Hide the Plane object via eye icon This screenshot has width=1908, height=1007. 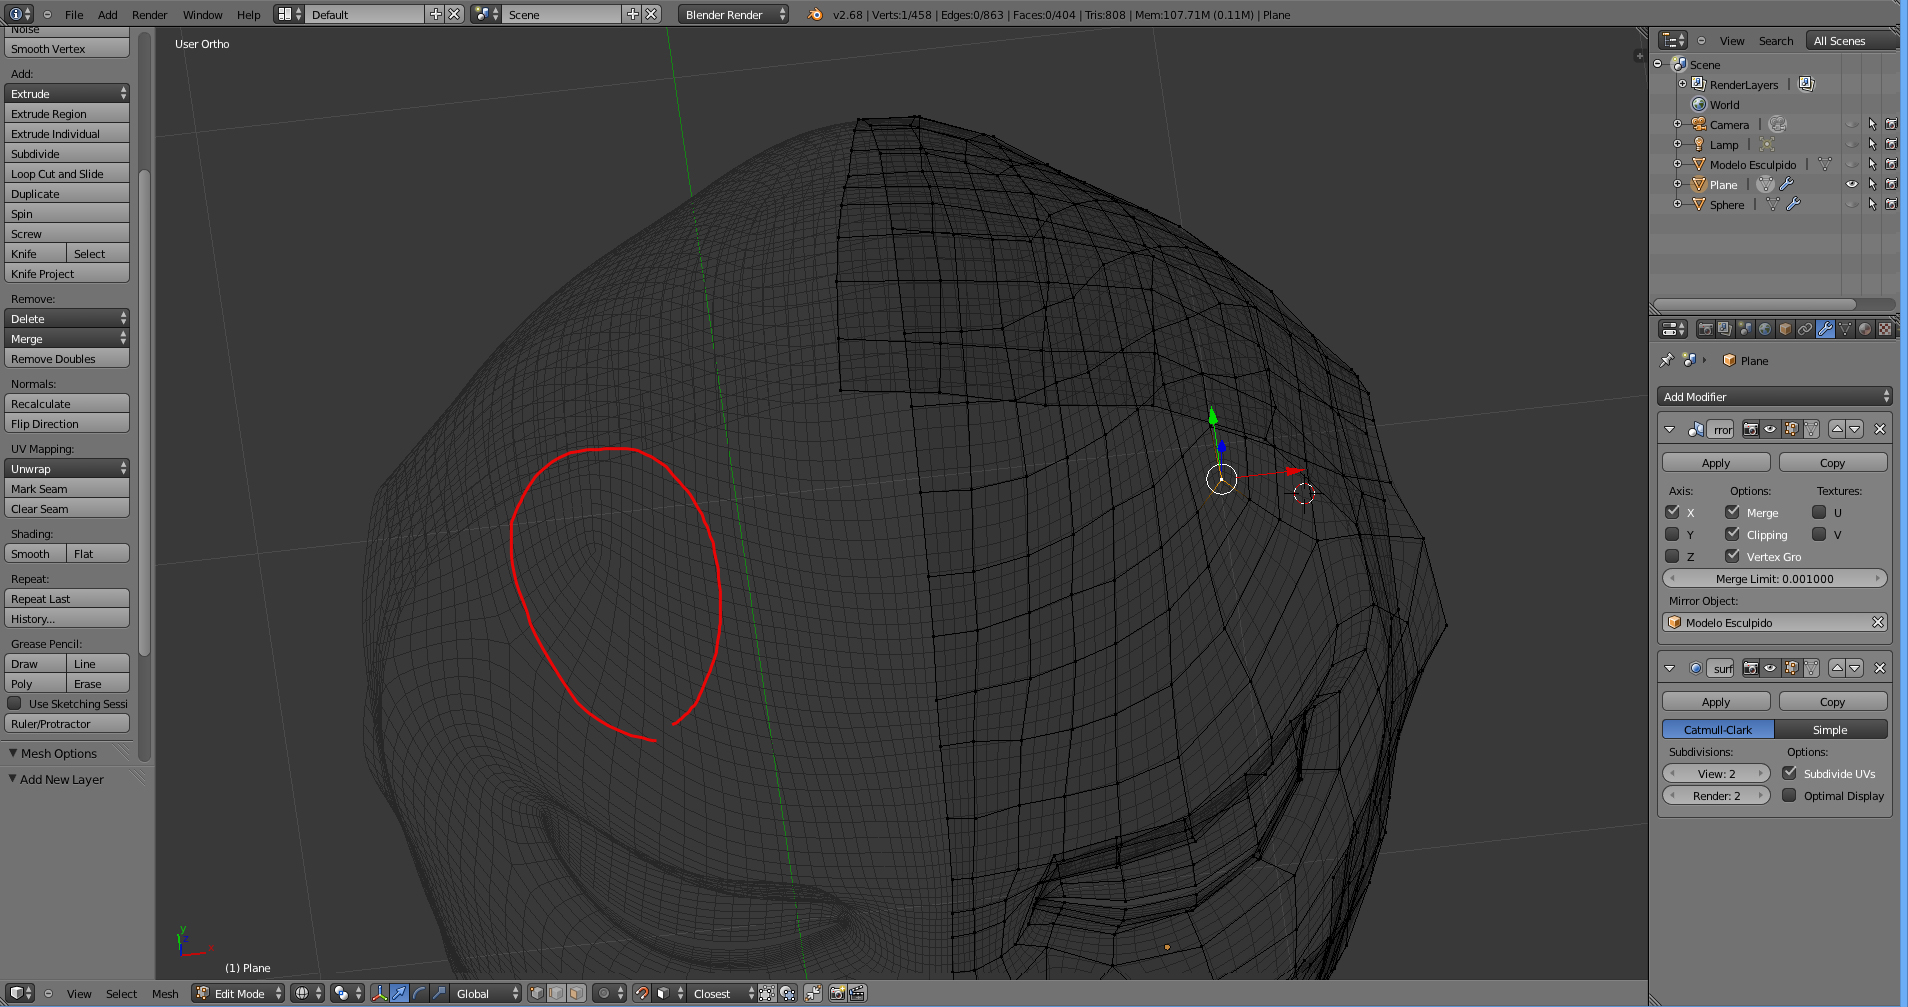click(x=1851, y=184)
